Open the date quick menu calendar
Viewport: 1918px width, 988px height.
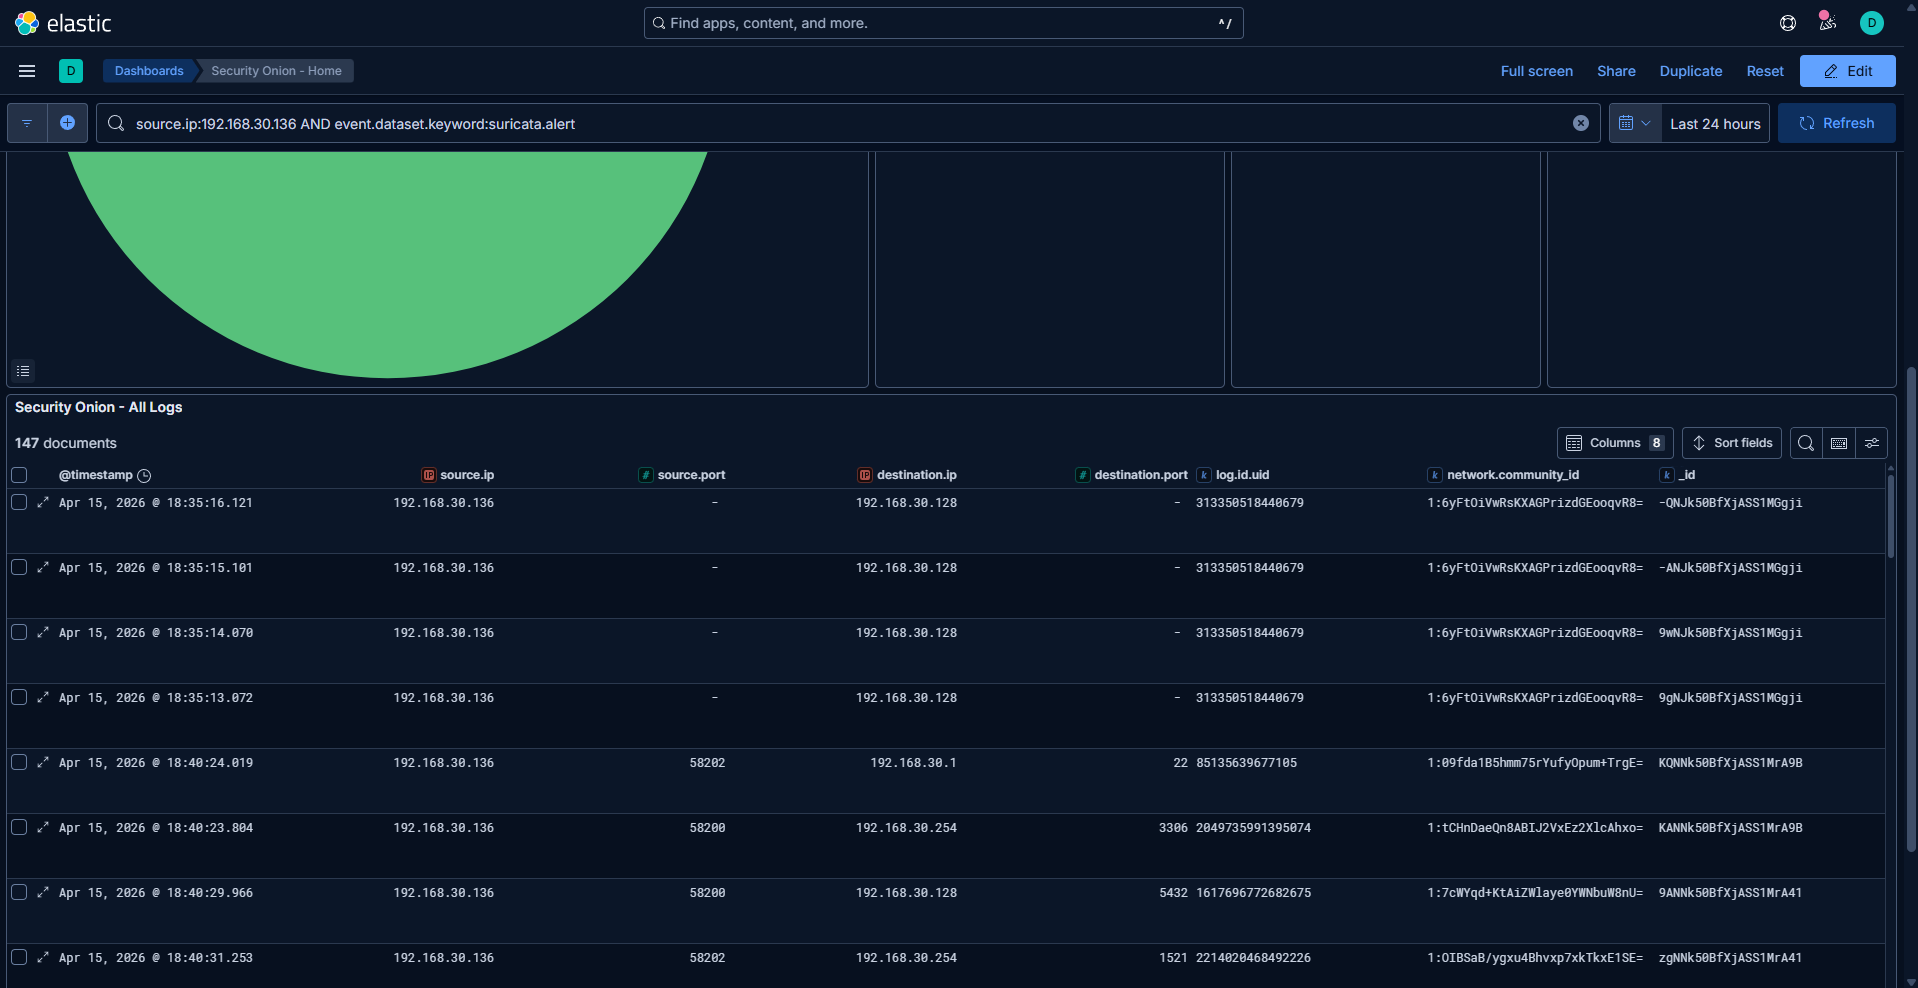tap(1635, 123)
